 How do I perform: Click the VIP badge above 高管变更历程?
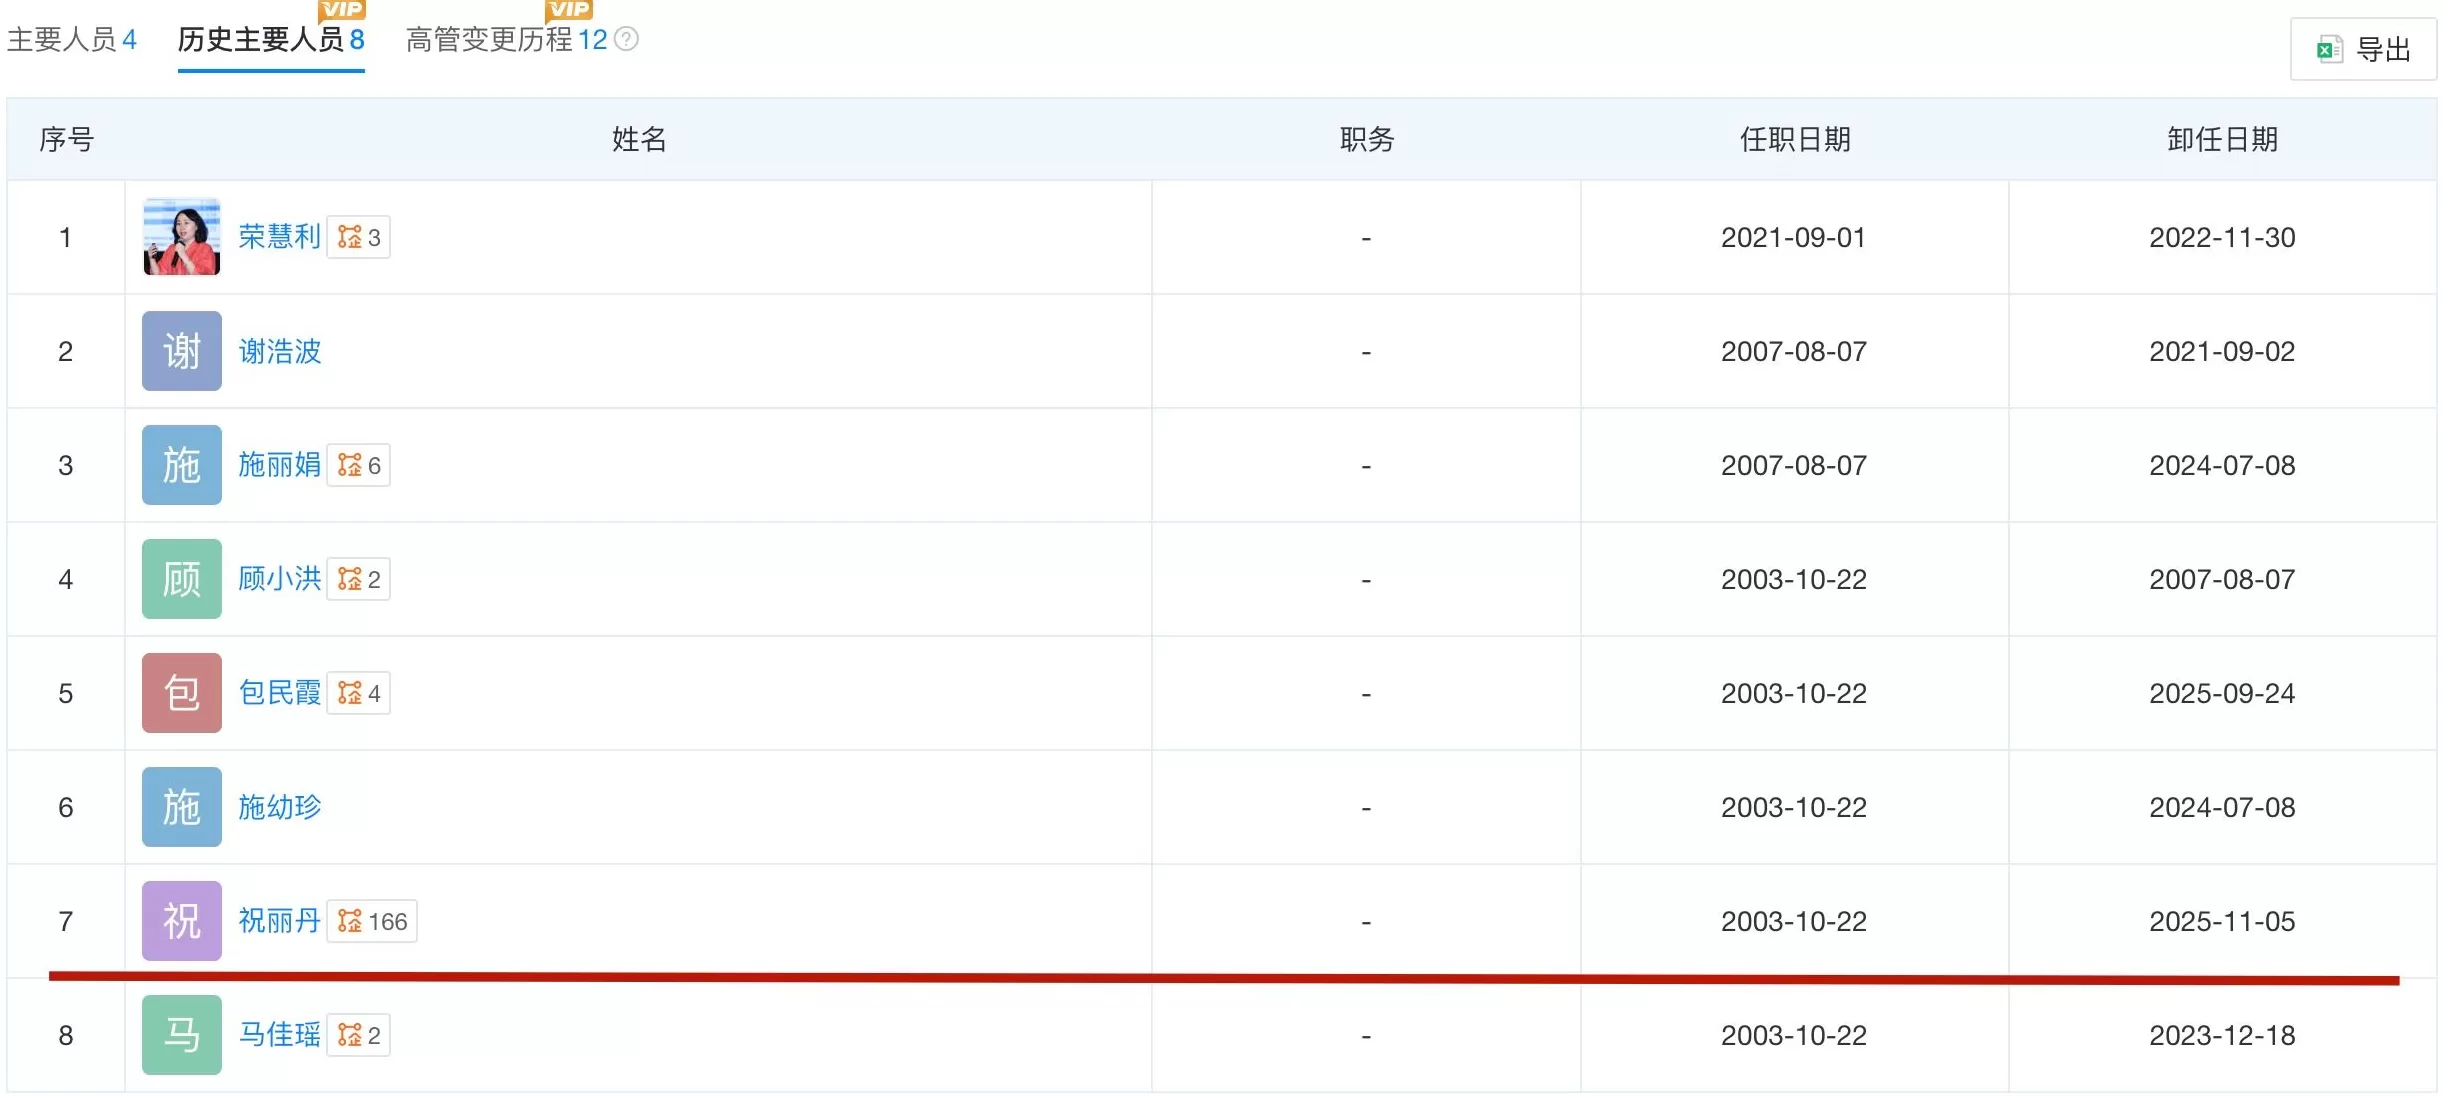click(569, 10)
